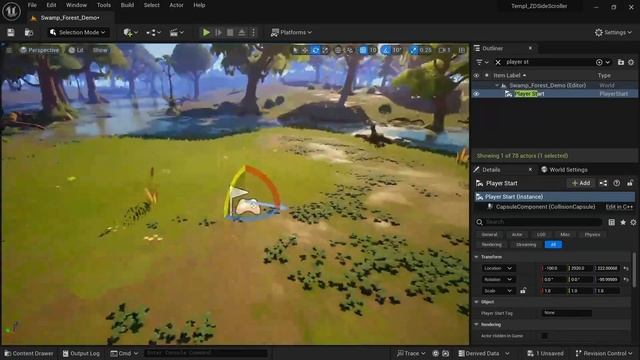Choose the Scale gizmo tool in the viewport

[x=325, y=50]
